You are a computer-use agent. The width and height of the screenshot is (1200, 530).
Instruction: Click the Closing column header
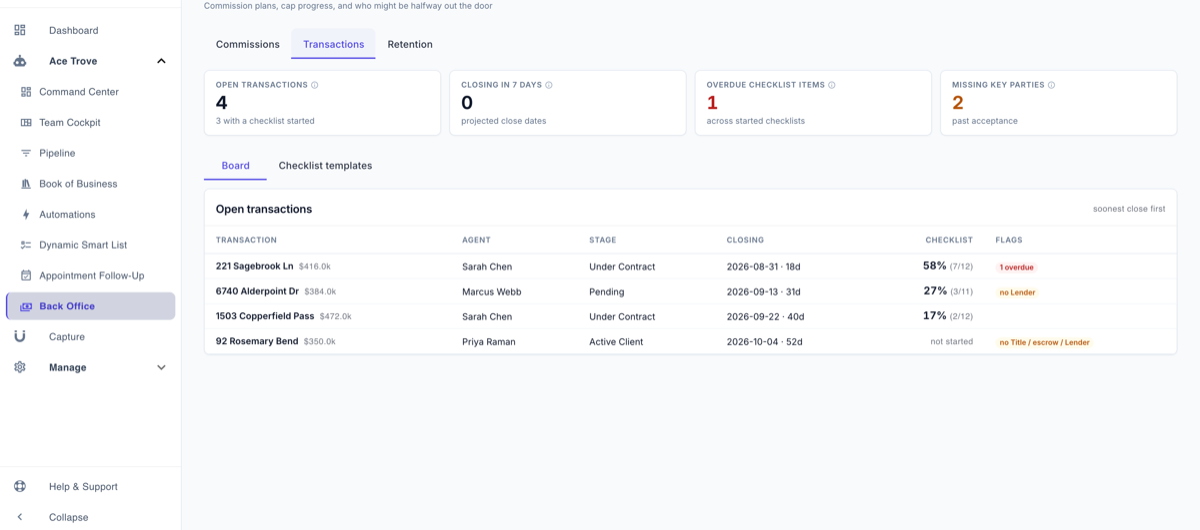pos(745,240)
